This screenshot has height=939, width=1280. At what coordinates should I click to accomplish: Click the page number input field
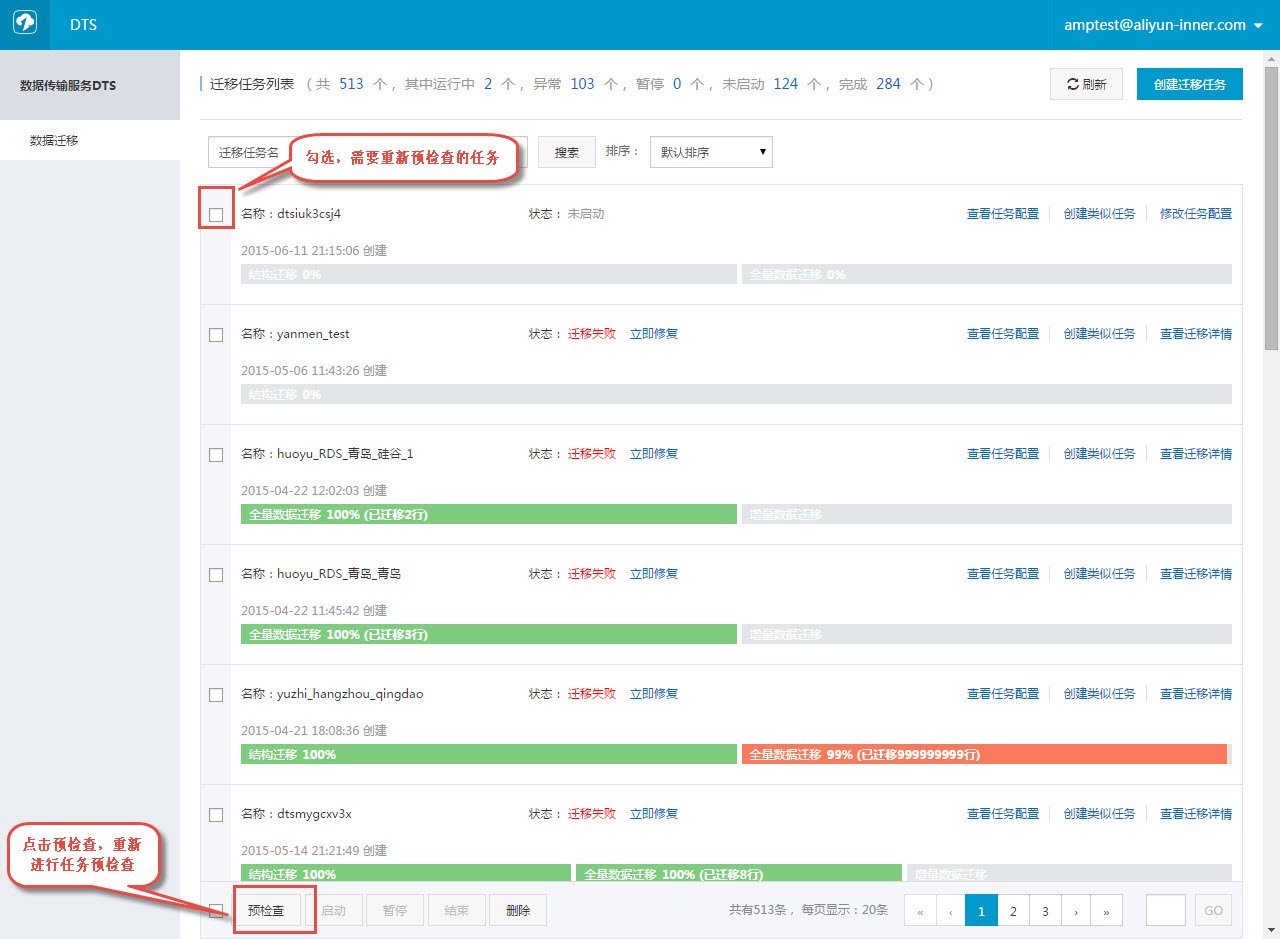pyautogui.click(x=1166, y=911)
